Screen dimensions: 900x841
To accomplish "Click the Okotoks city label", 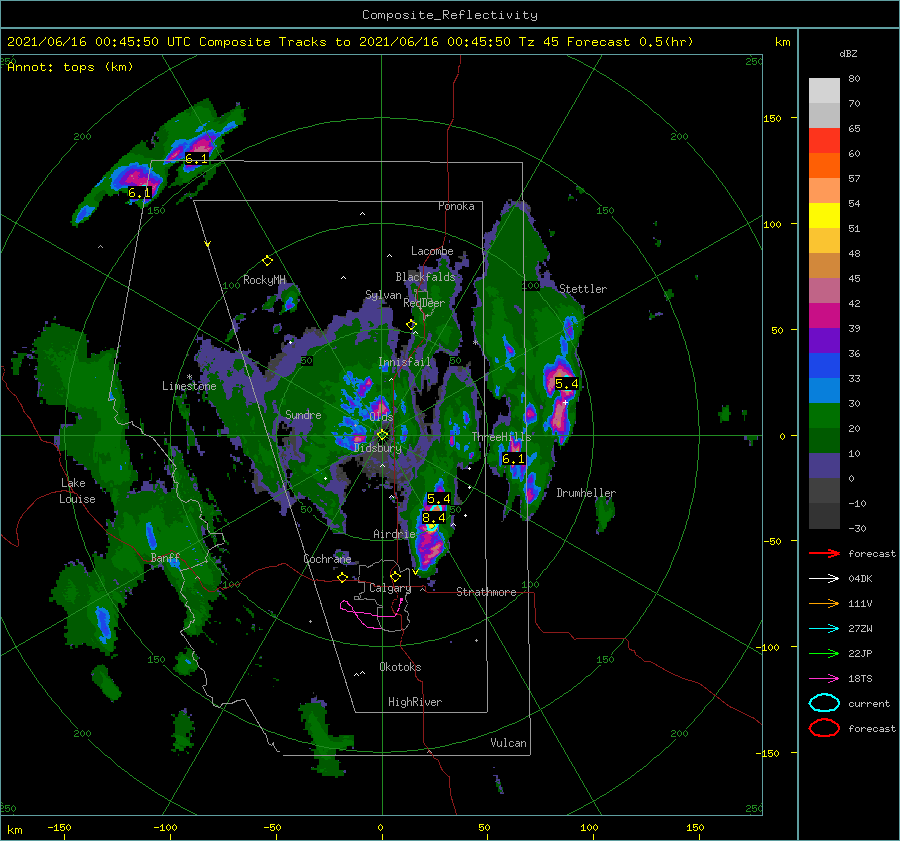I will coord(400,667).
